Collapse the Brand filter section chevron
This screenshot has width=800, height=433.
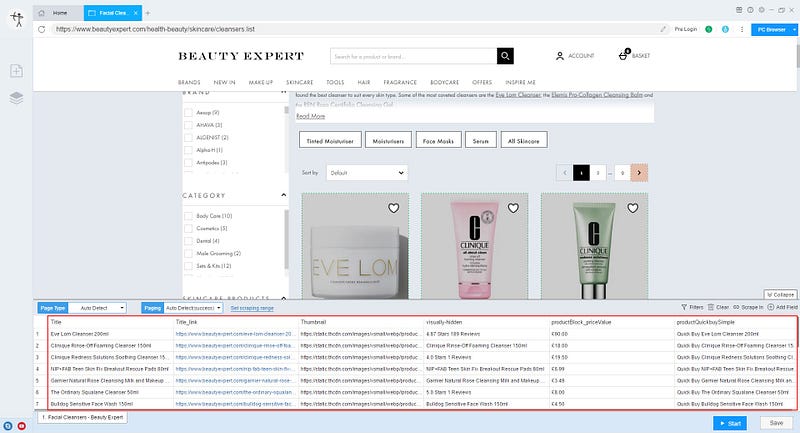click(284, 92)
